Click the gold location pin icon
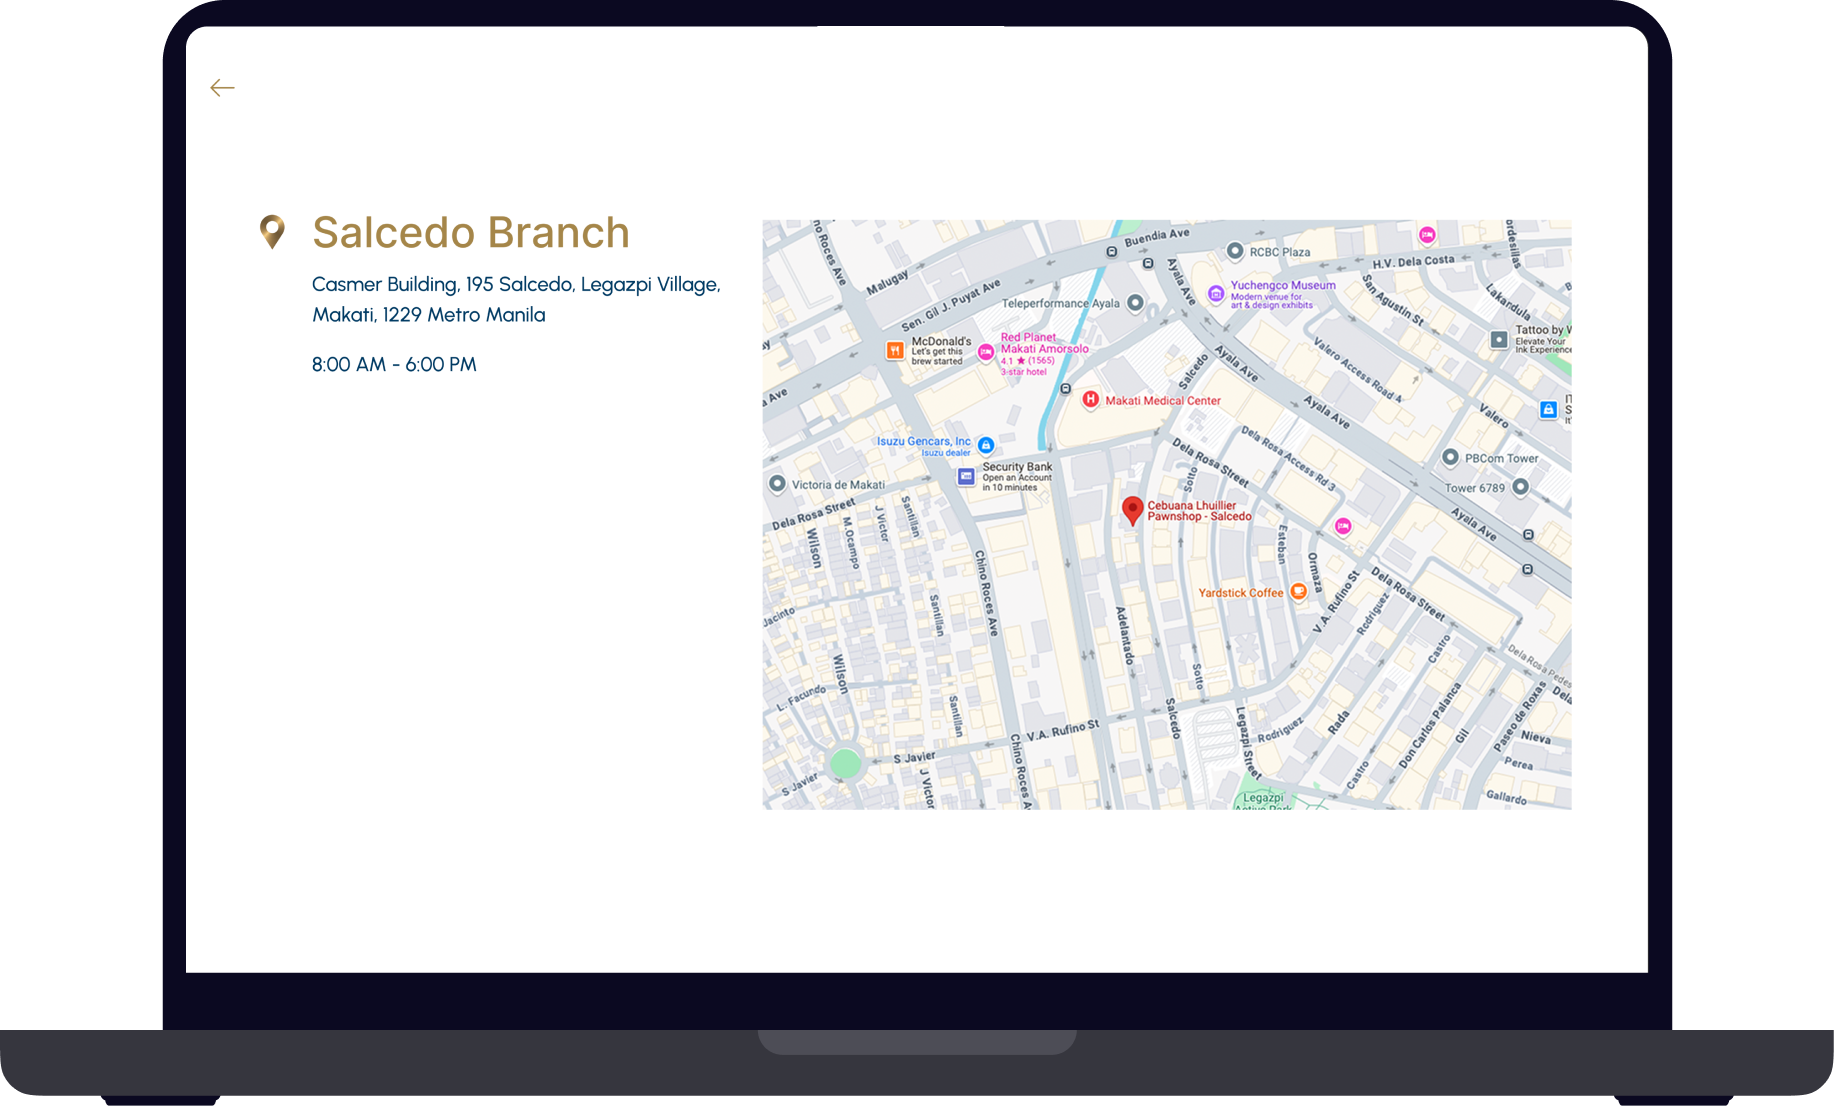Screen dimensions: 1834x1106 [272, 232]
